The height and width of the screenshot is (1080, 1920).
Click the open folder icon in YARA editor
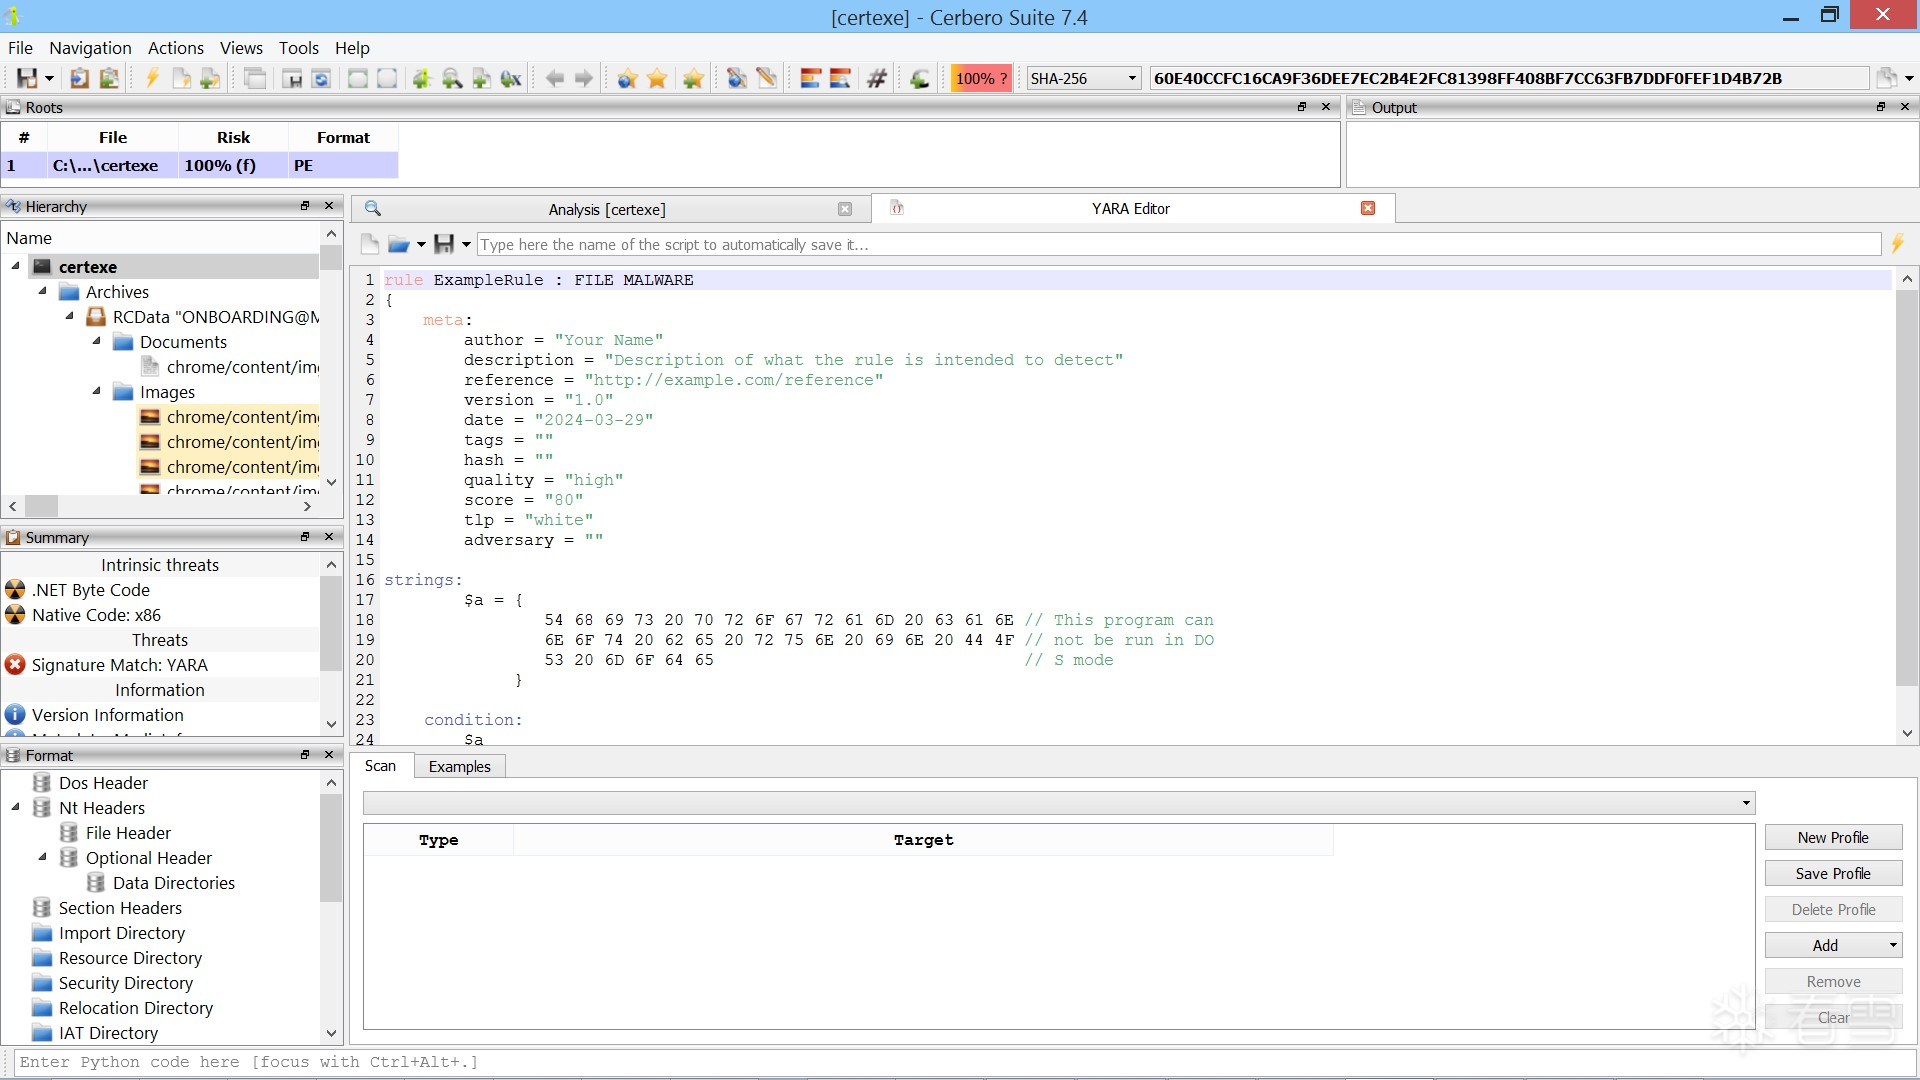(398, 244)
